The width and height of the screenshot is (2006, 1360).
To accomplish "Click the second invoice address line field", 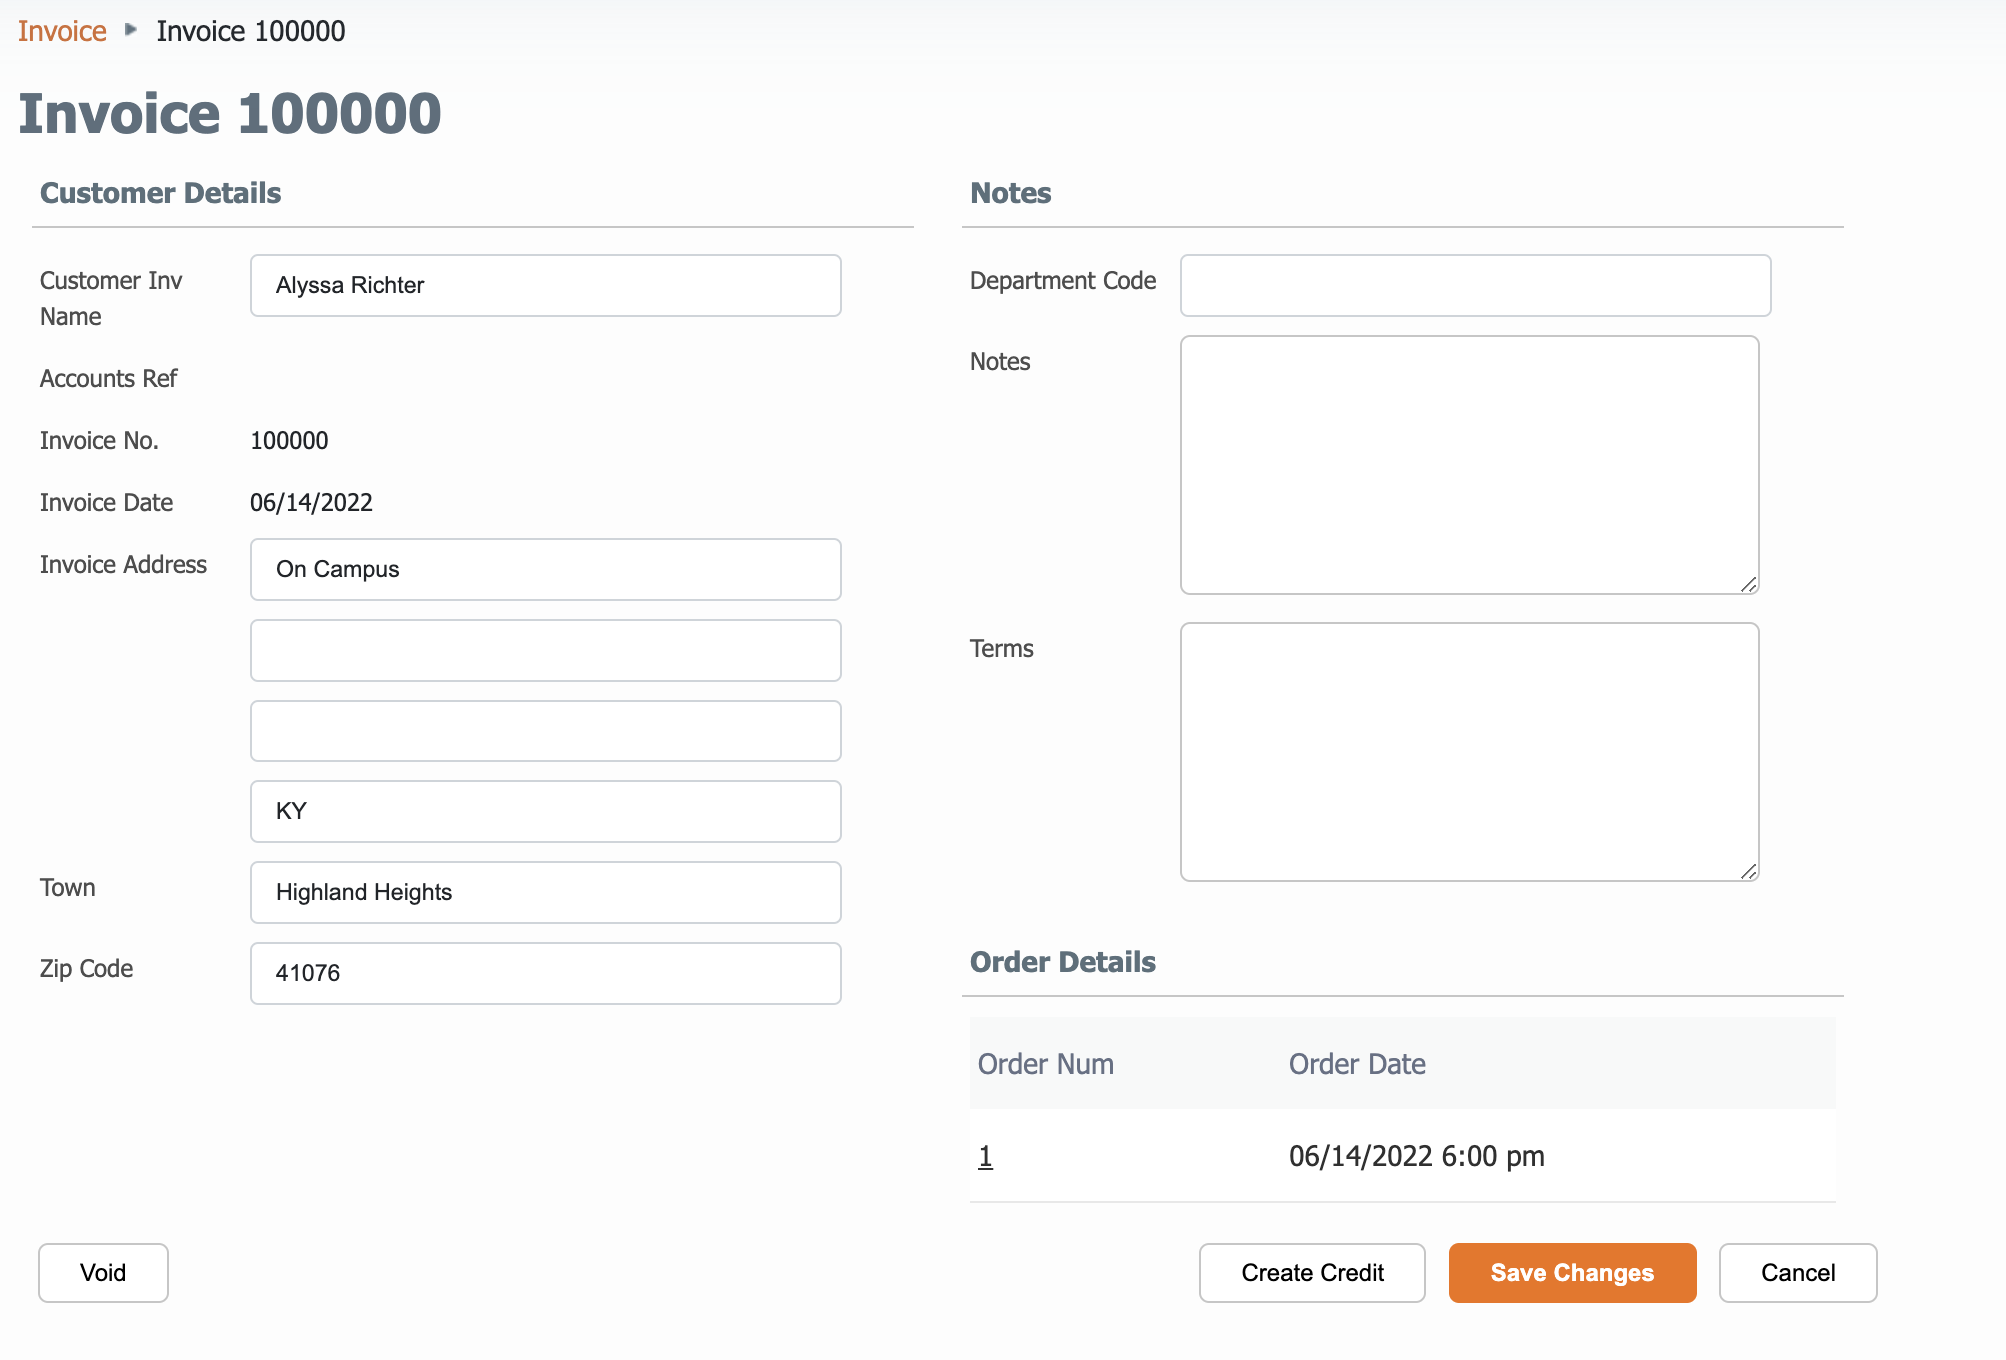I will pyautogui.click(x=546, y=651).
